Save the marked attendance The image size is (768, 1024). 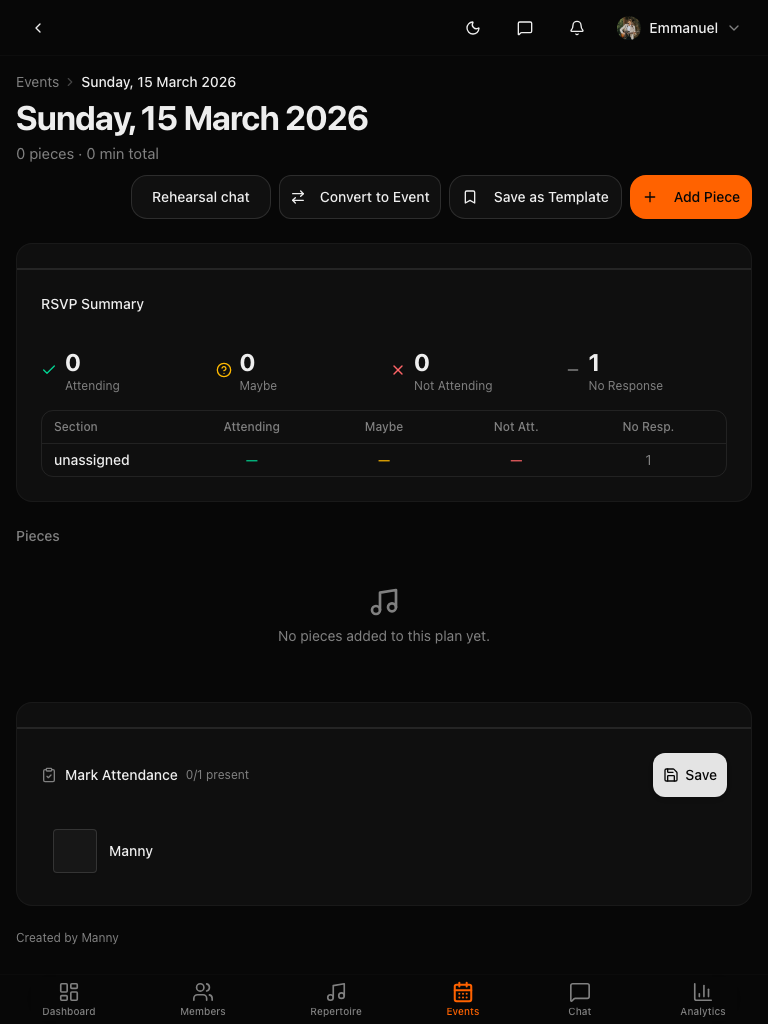coord(690,775)
